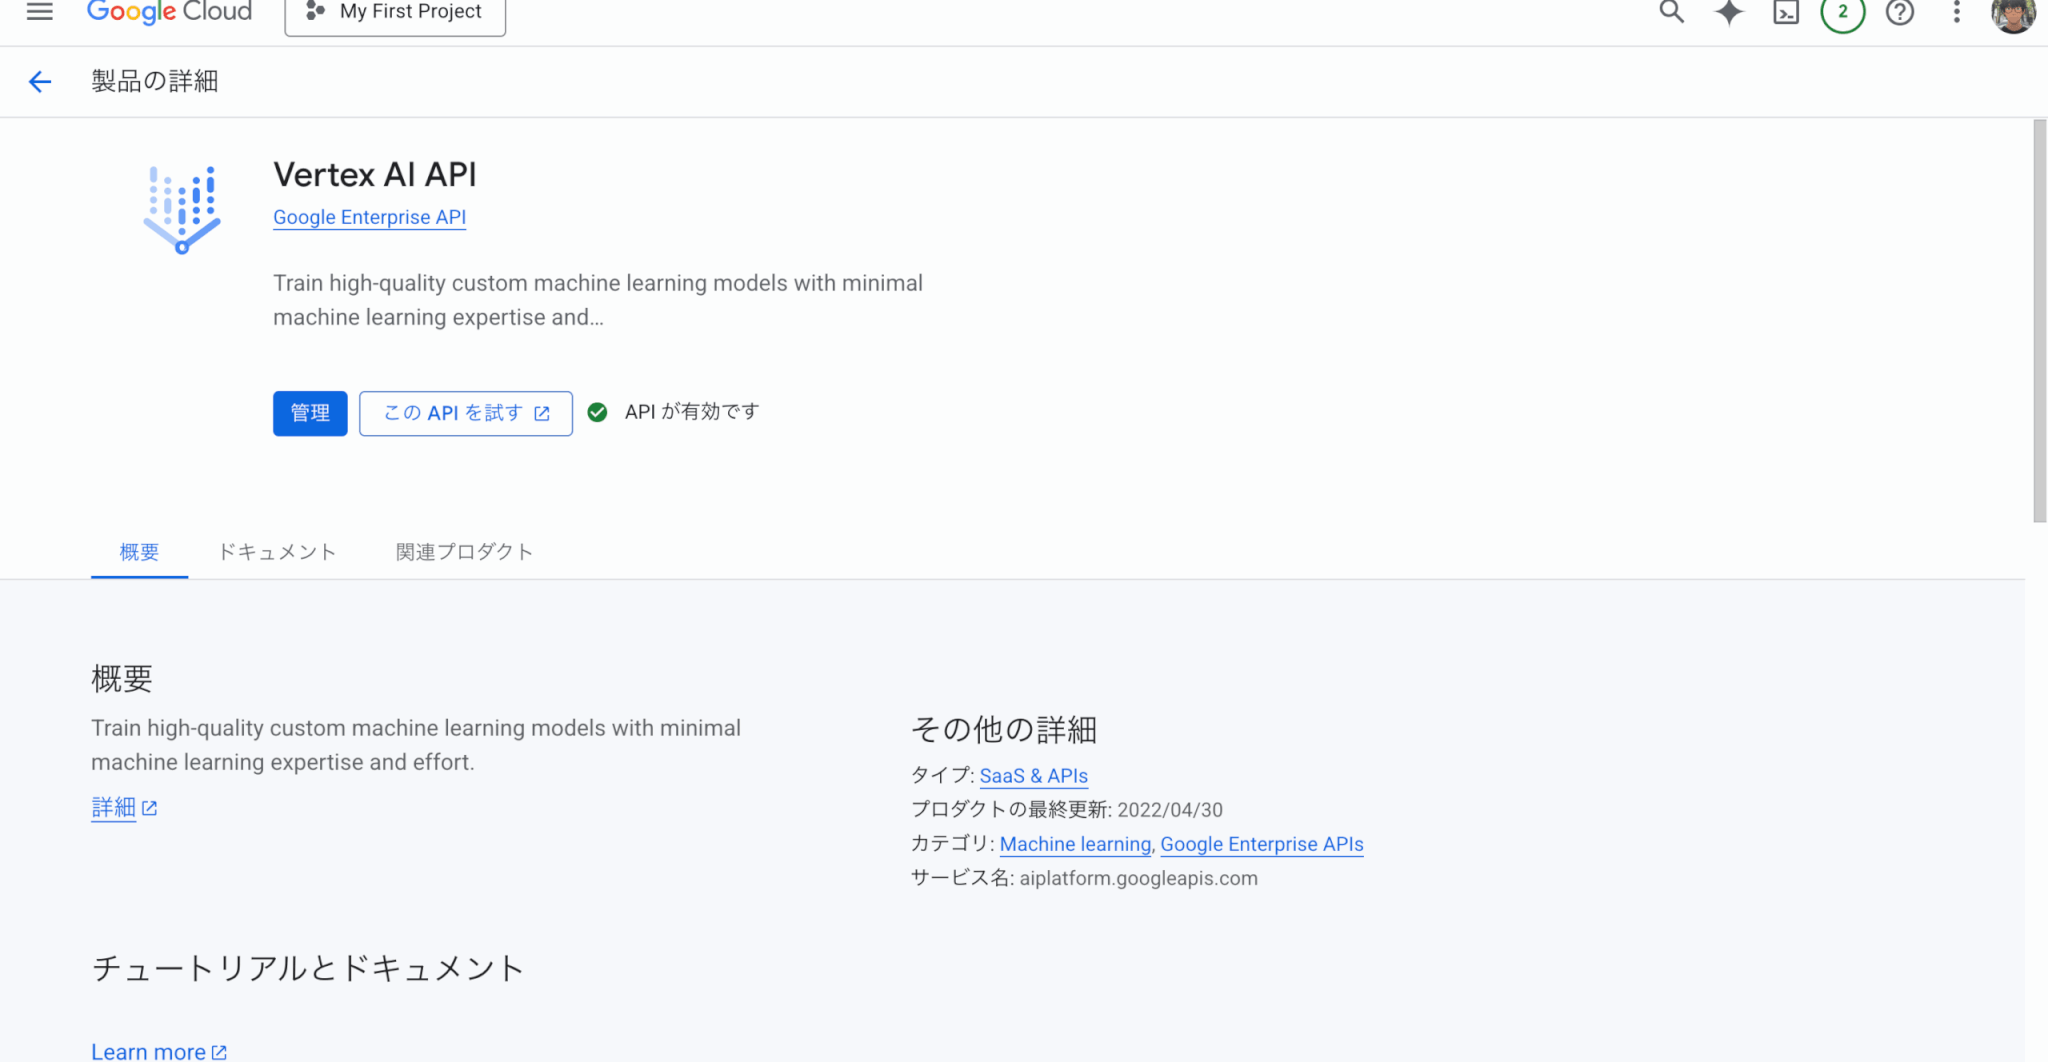This screenshot has height=1062, width=2048.
Task: Click the この API を試す button
Action: tap(466, 413)
